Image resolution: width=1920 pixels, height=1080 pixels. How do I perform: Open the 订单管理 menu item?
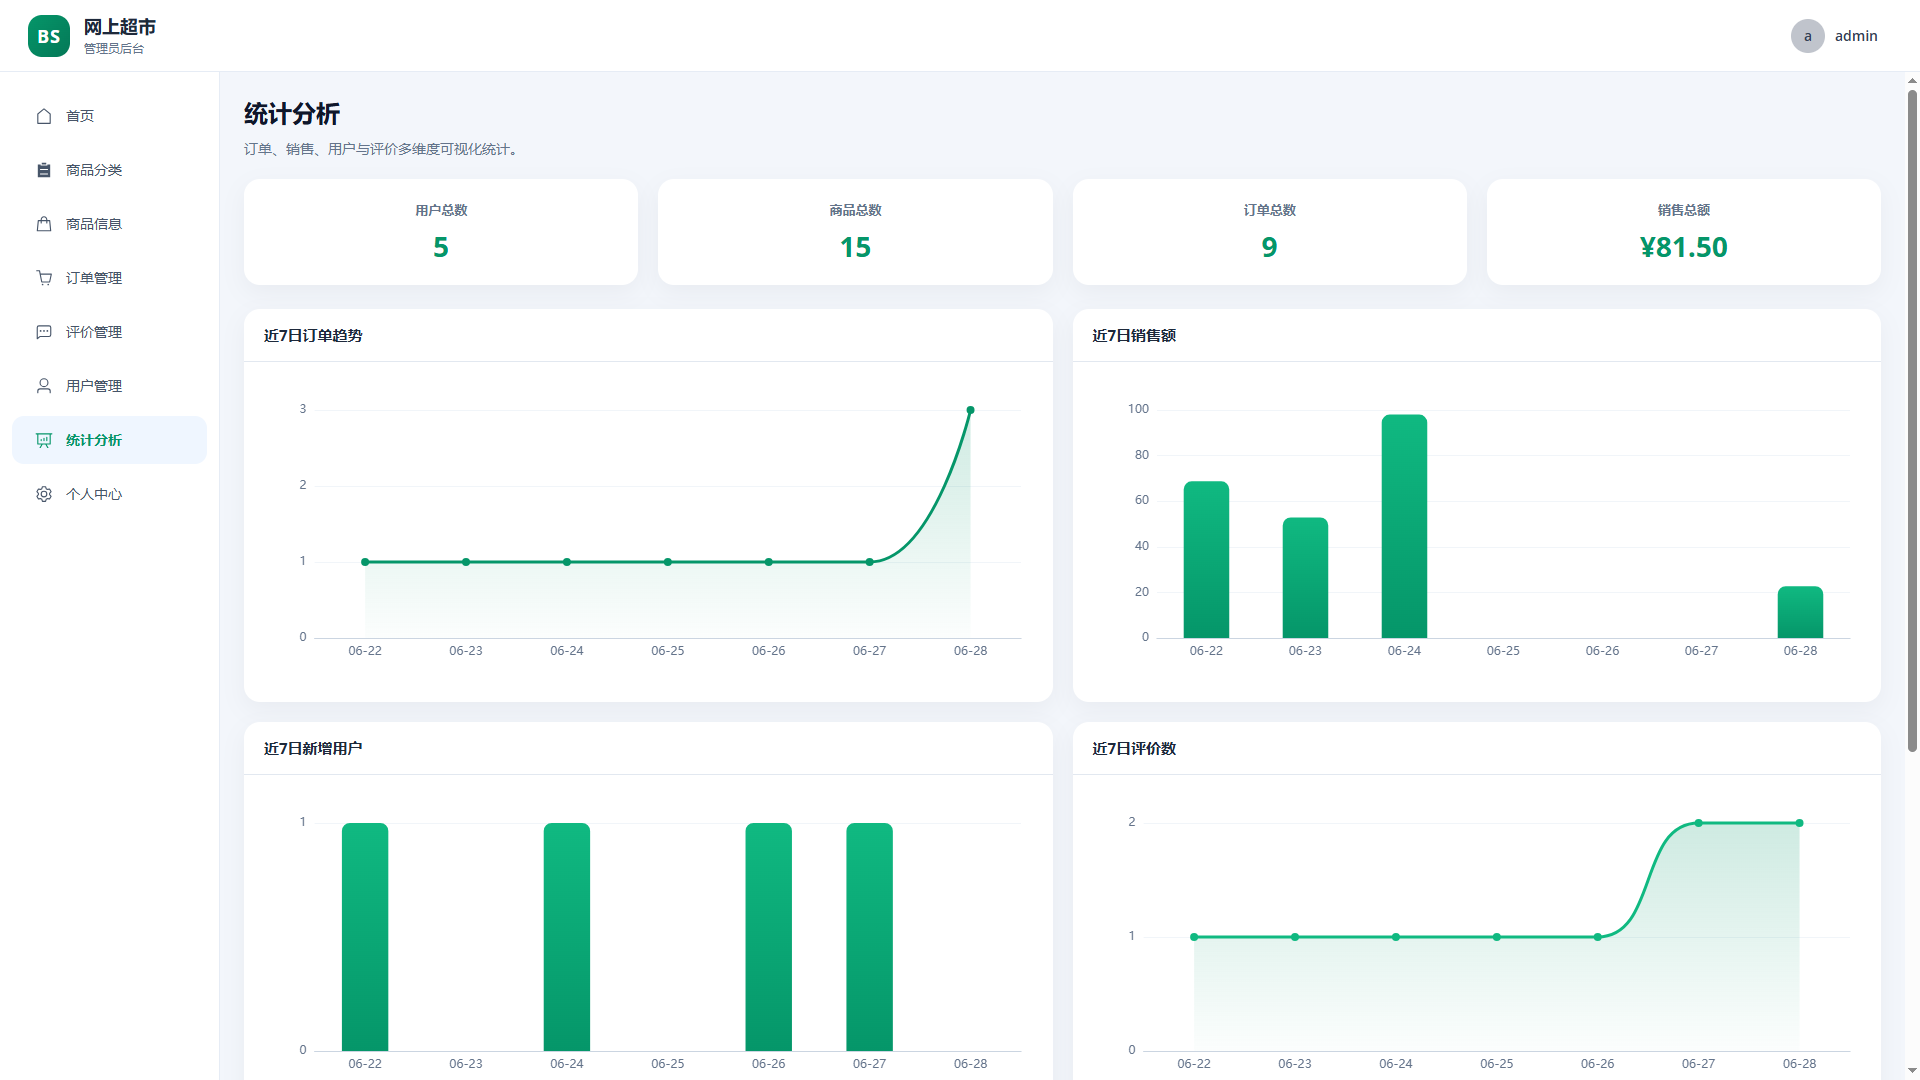click(109, 278)
